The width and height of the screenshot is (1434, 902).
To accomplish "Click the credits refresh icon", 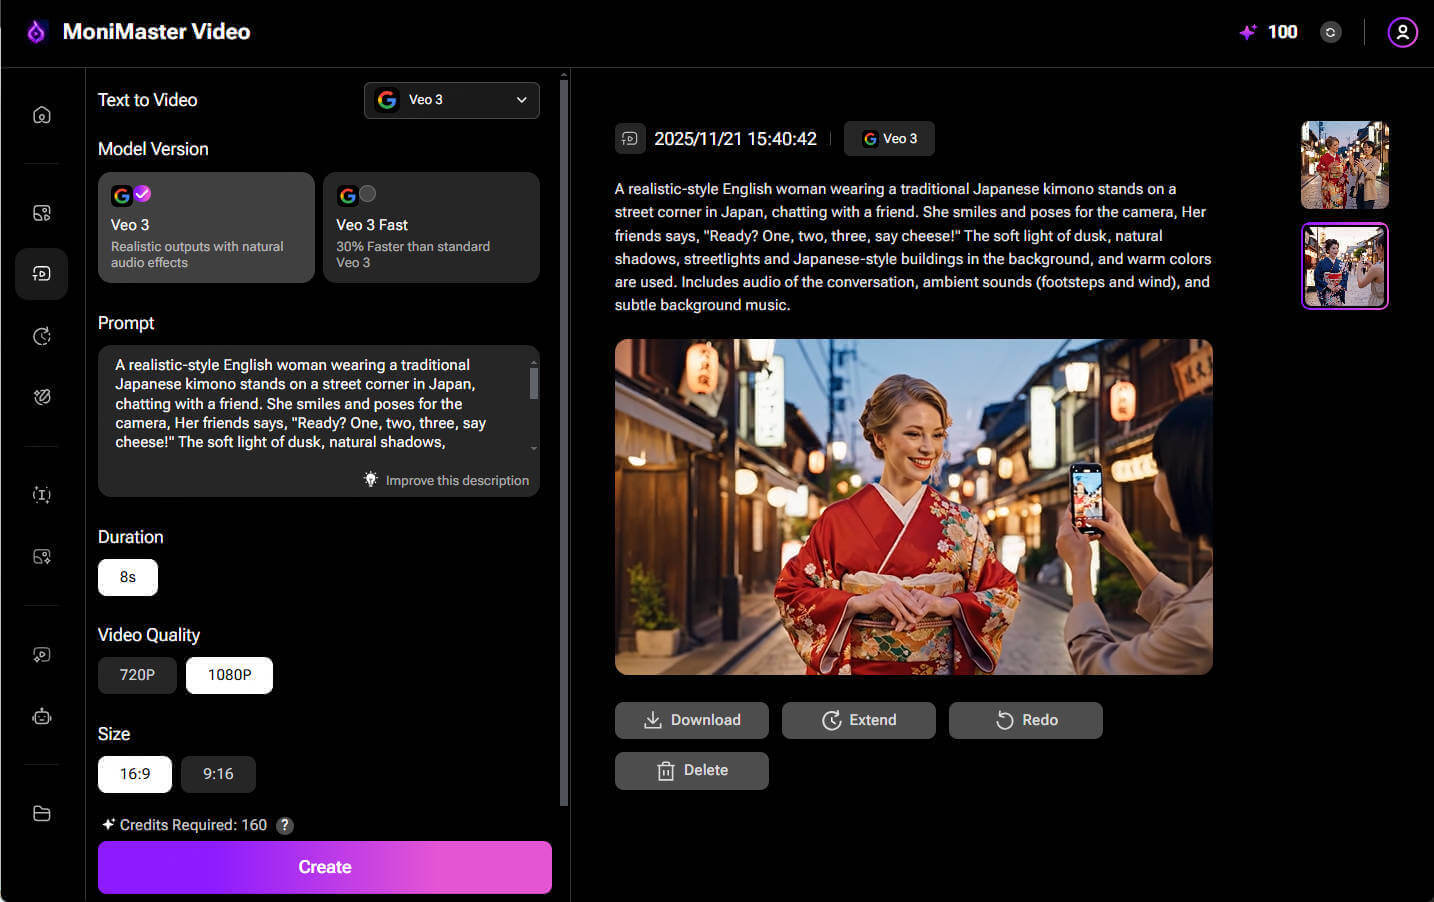I will (x=1330, y=32).
